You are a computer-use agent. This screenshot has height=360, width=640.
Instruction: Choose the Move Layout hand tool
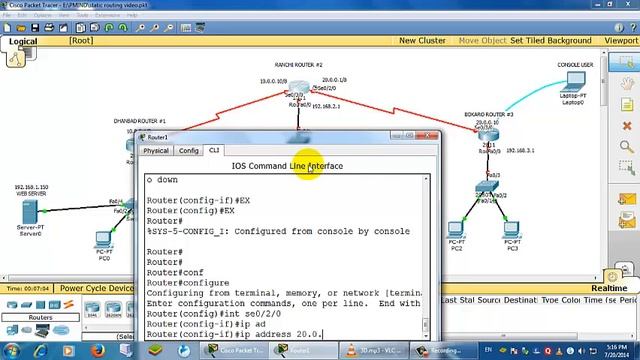tap(627, 84)
